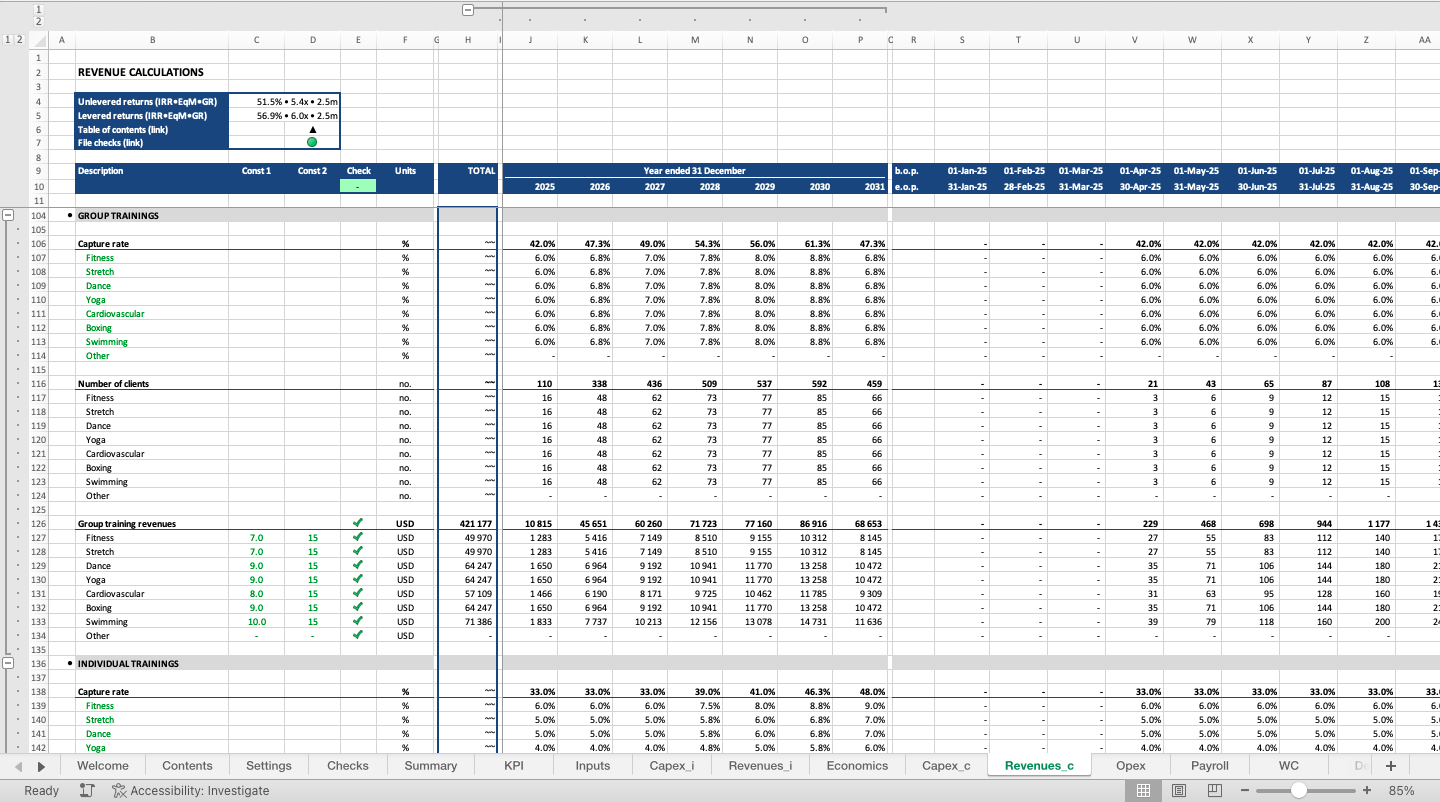The image size is (1440, 802).
Task: Switch to the Opex sheet tab
Action: tap(1131, 765)
